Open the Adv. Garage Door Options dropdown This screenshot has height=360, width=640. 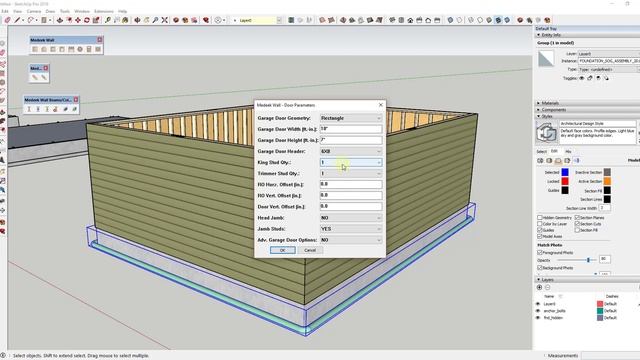[x=351, y=240]
